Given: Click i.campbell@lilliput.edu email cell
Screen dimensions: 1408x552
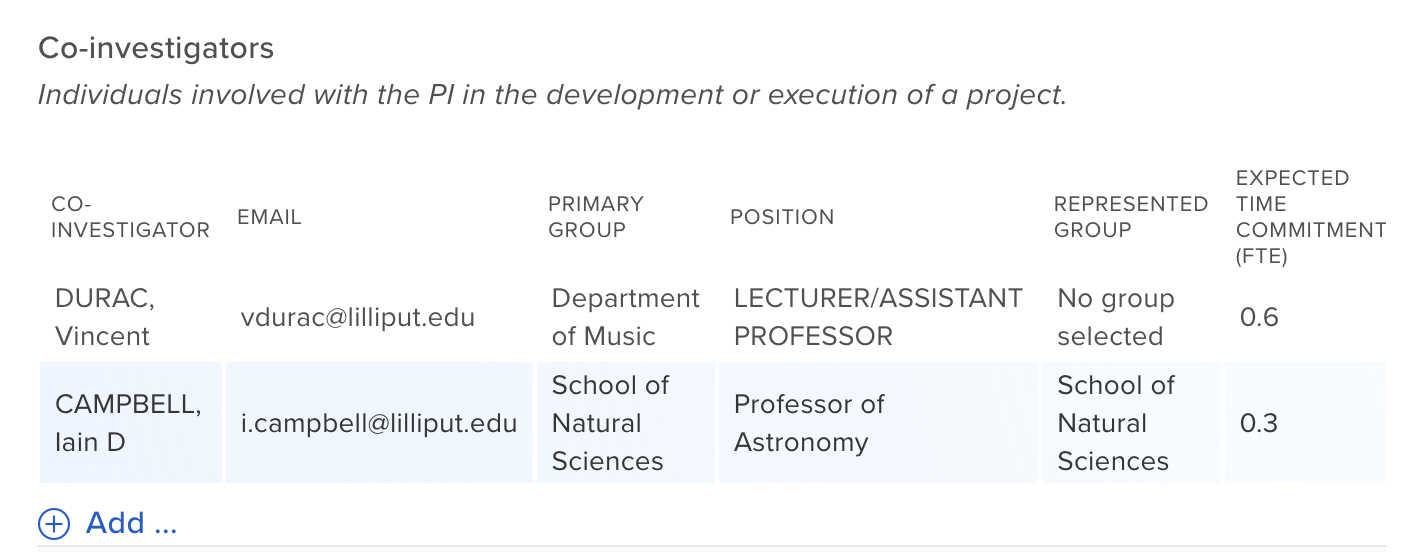Looking at the screenshot, I should pos(379,423).
